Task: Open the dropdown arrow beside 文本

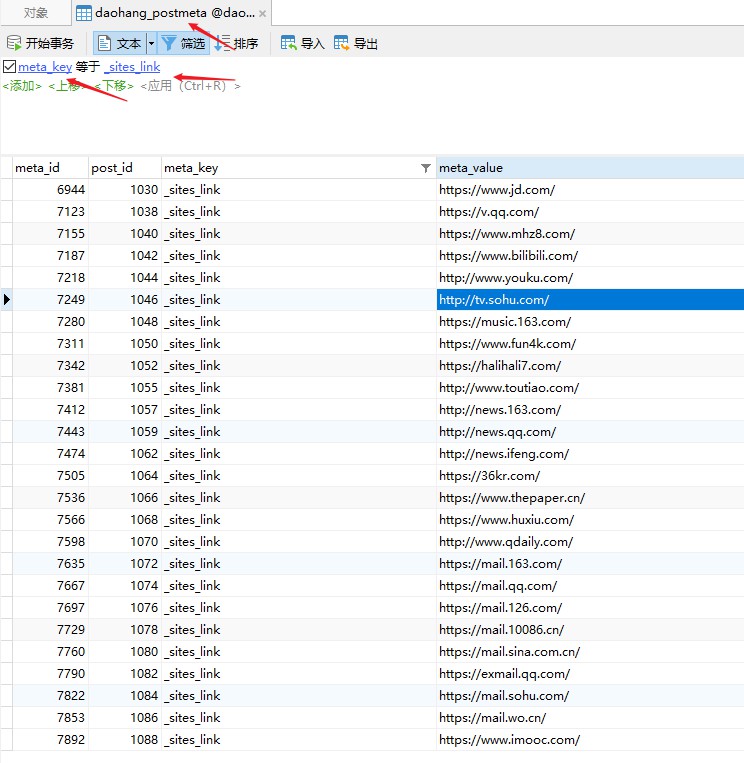Action: pyautogui.click(x=151, y=43)
